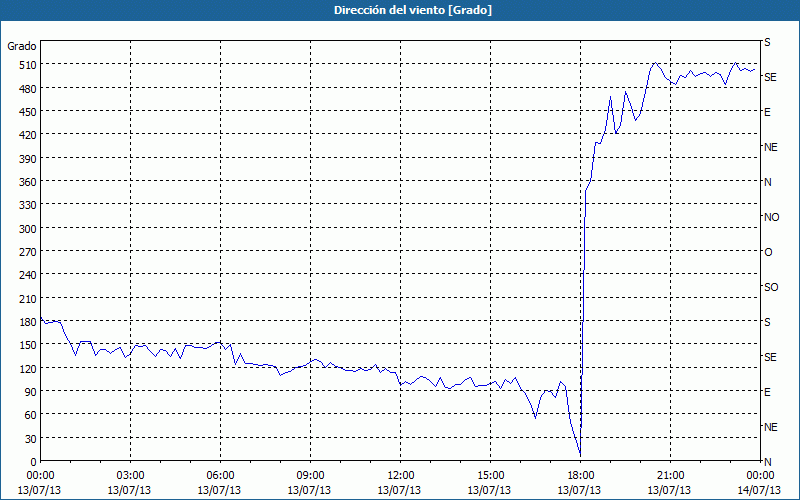
Task: Click the 240 y-axis value
Action: 28,275
